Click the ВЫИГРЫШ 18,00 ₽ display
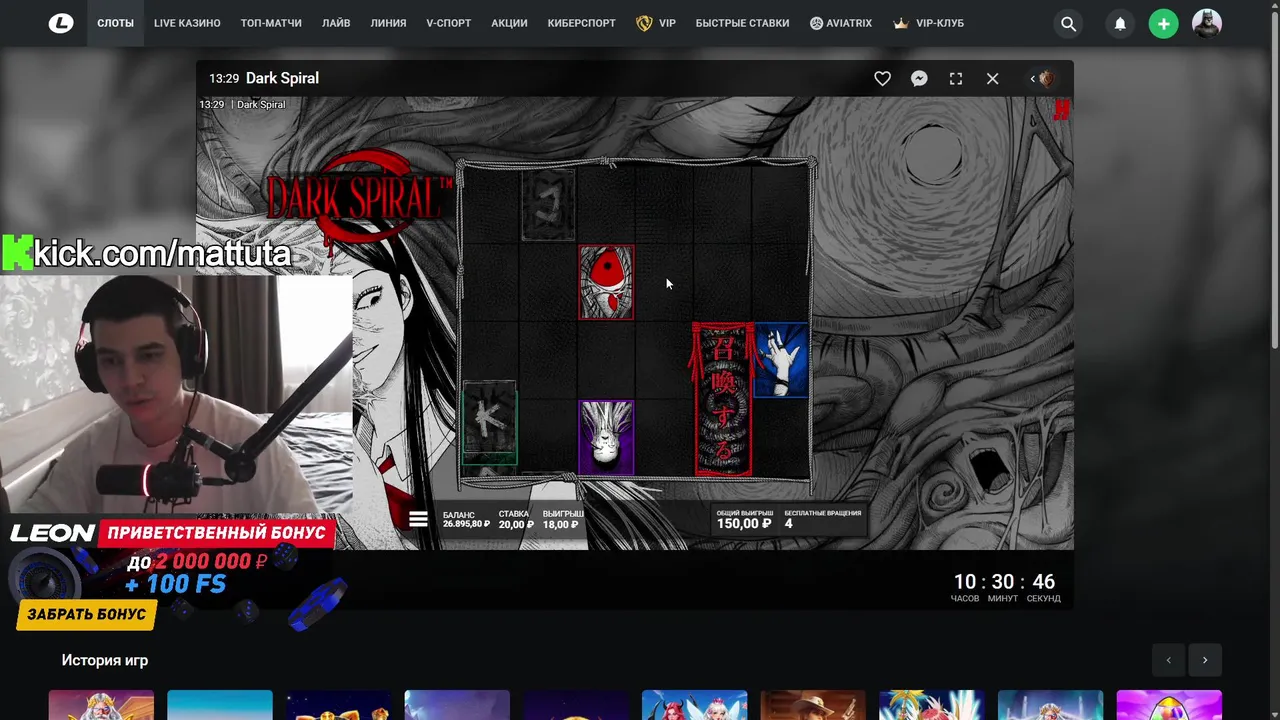 point(563,519)
